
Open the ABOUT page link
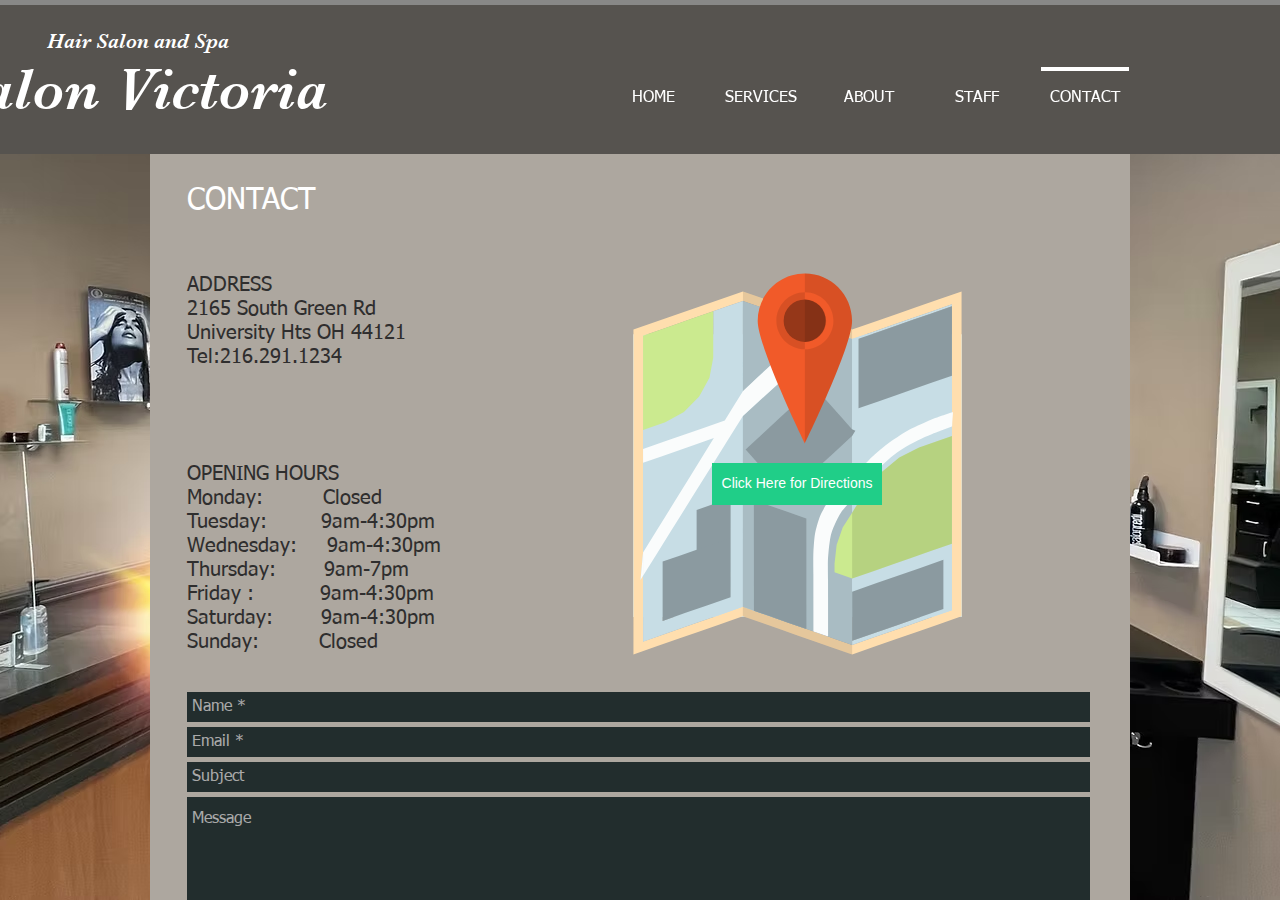pos(869,97)
